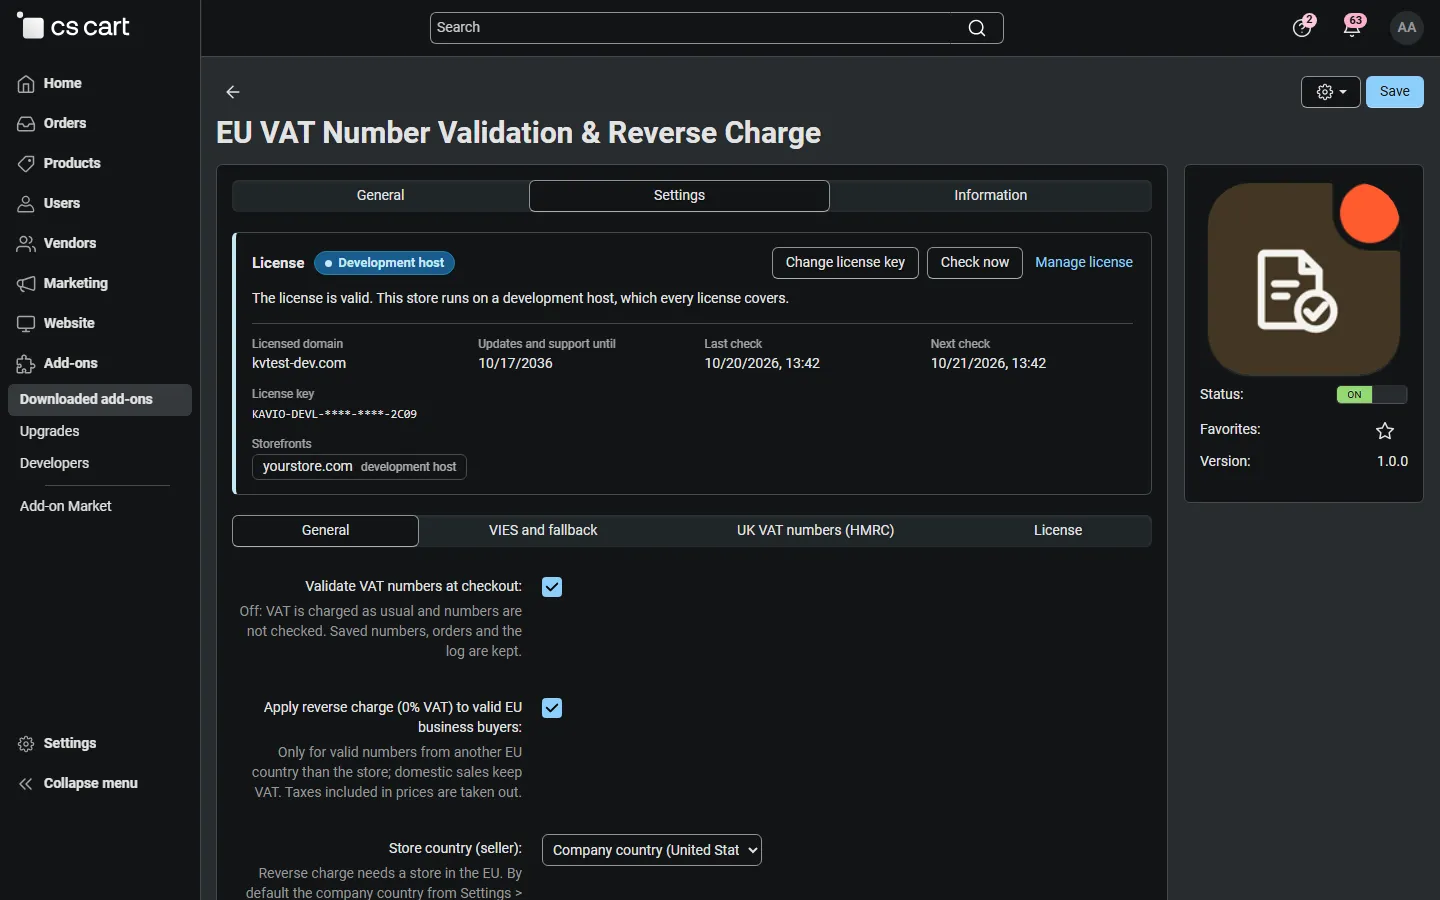This screenshot has height=900, width=1440.
Task: Open Products tag icon in sidebar
Action: [x=26, y=164]
